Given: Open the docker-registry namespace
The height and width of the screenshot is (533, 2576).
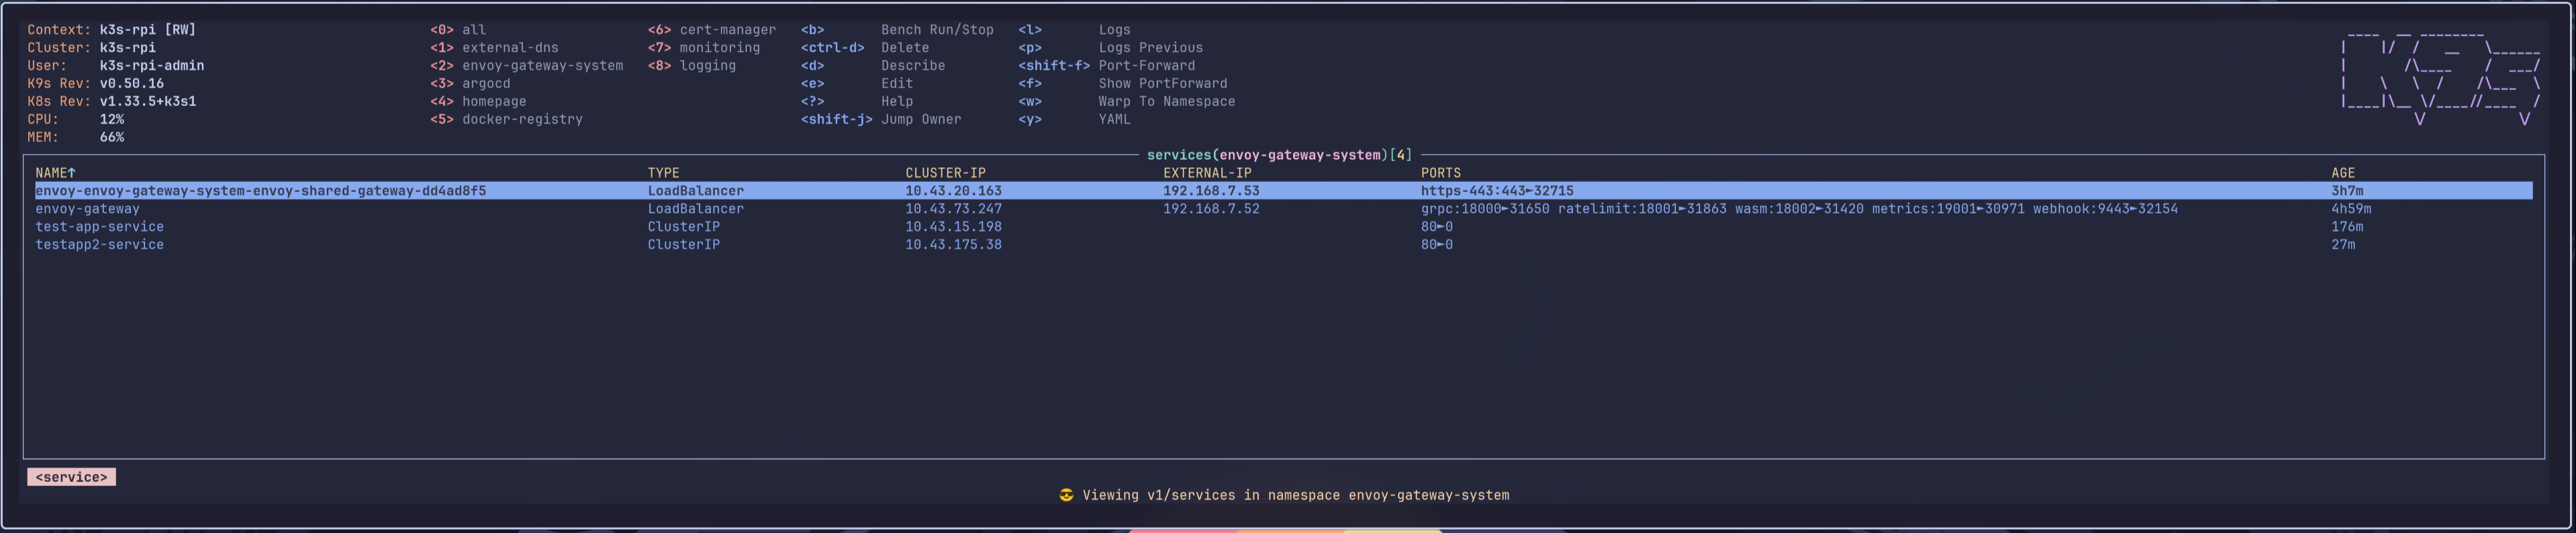Looking at the screenshot, I should click(521, 119).
